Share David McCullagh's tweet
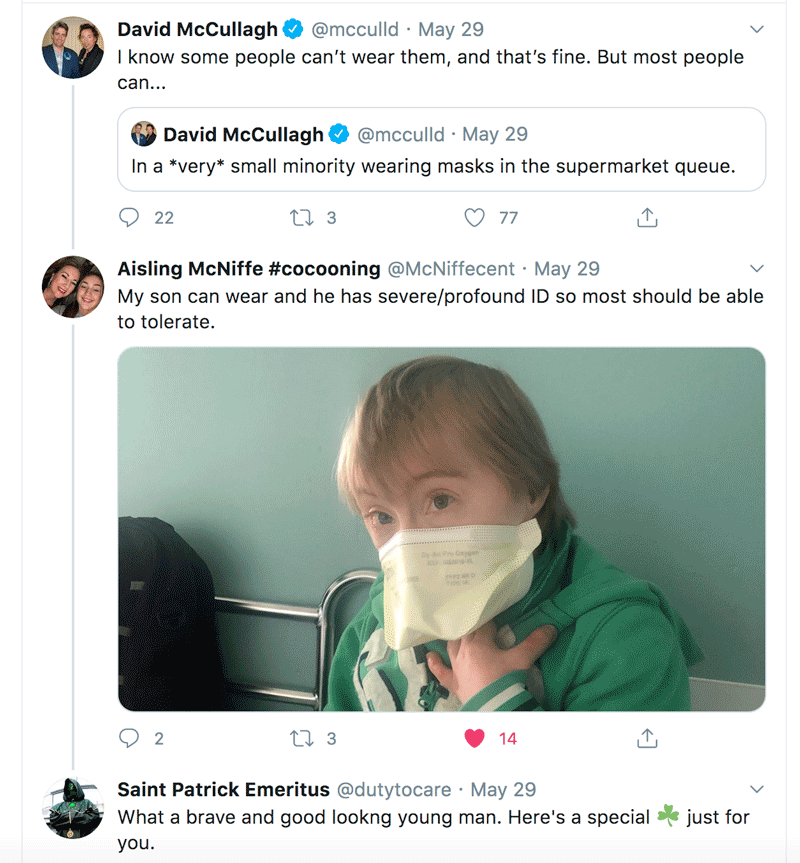This screenshot has width=800, height=863. pyautogui.click(x=647, y=217)
